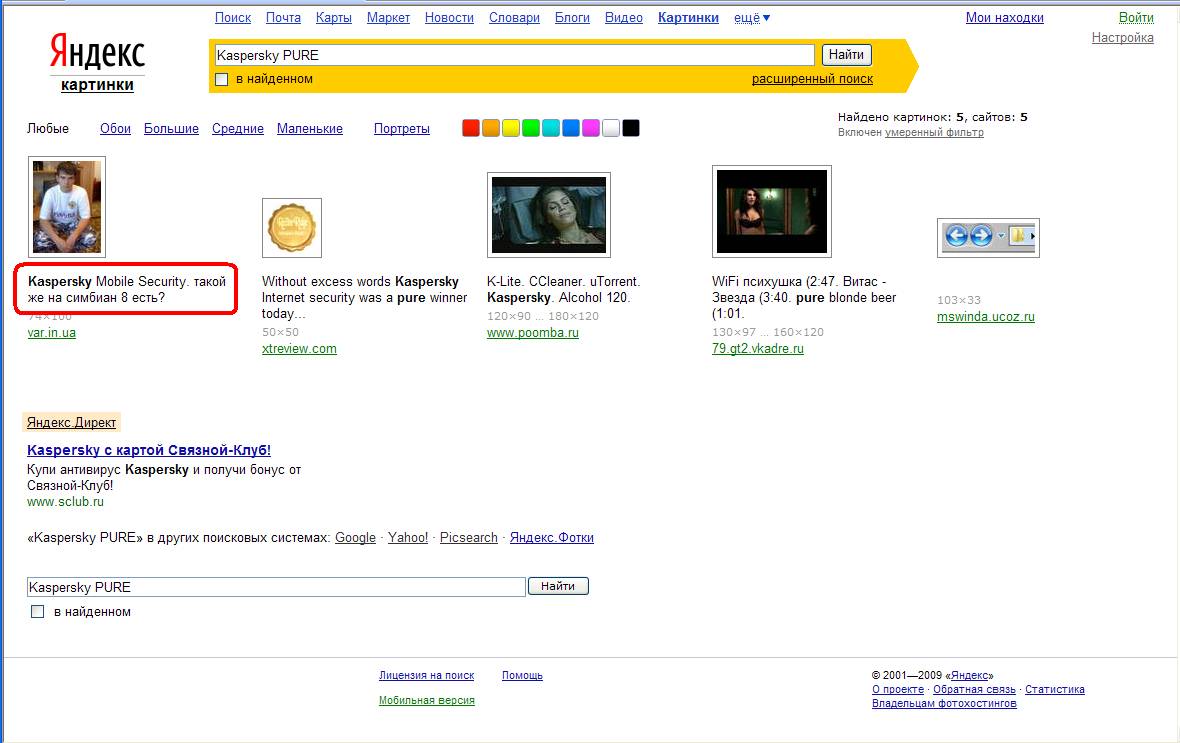Viewport: 1180px width, 743px height.
Task: Click the bottom Найти button
Action: point(558,586)
